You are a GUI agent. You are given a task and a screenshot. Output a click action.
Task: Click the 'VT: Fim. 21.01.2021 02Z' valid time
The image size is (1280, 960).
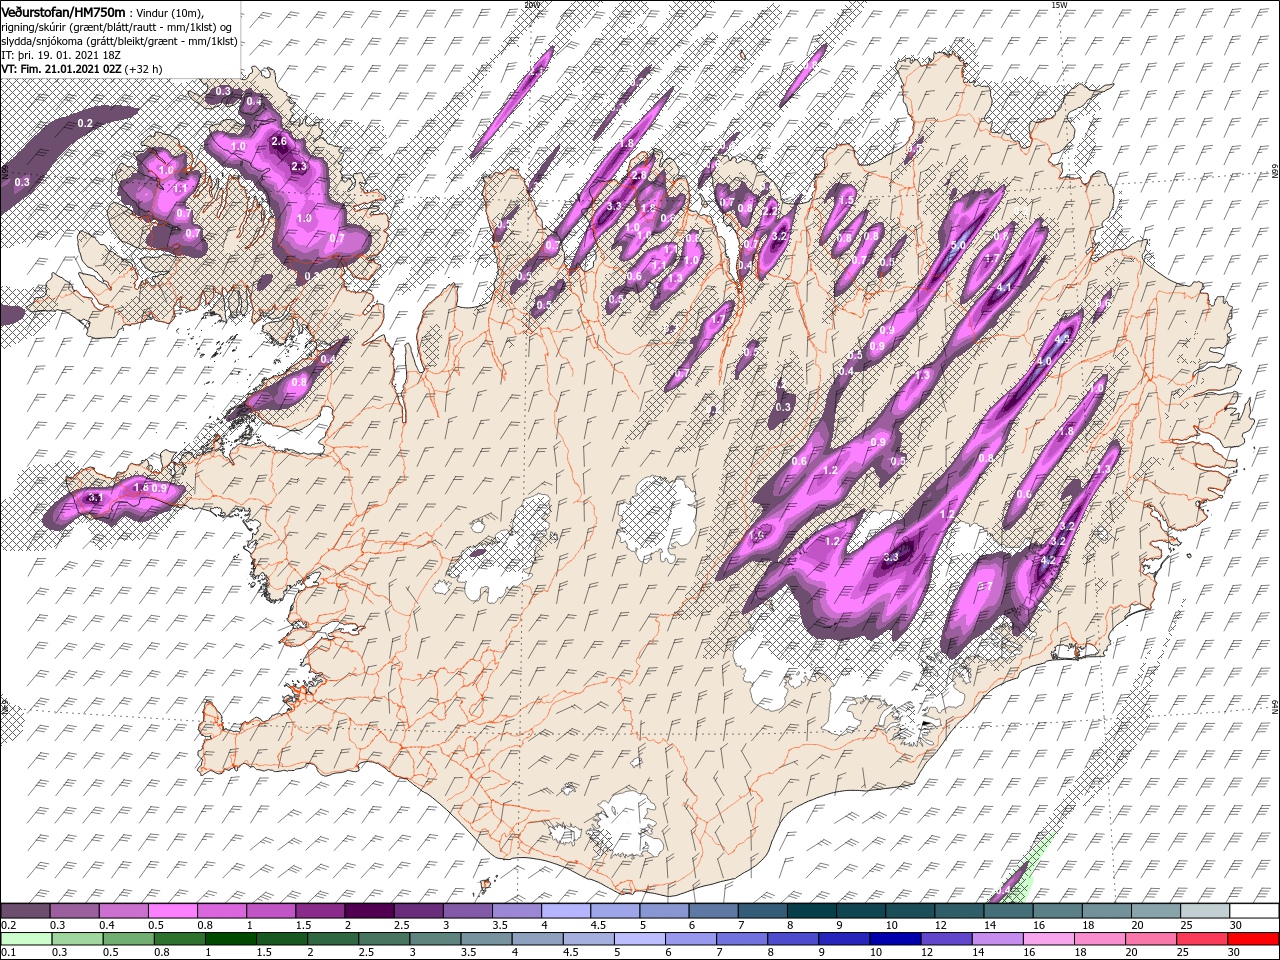point(61,69)
